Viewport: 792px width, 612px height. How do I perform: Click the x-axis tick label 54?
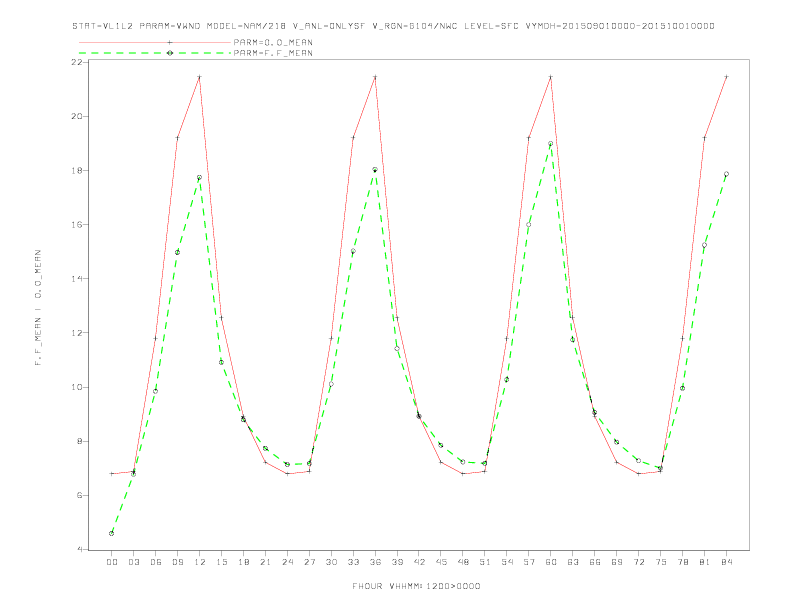(507, 562)
